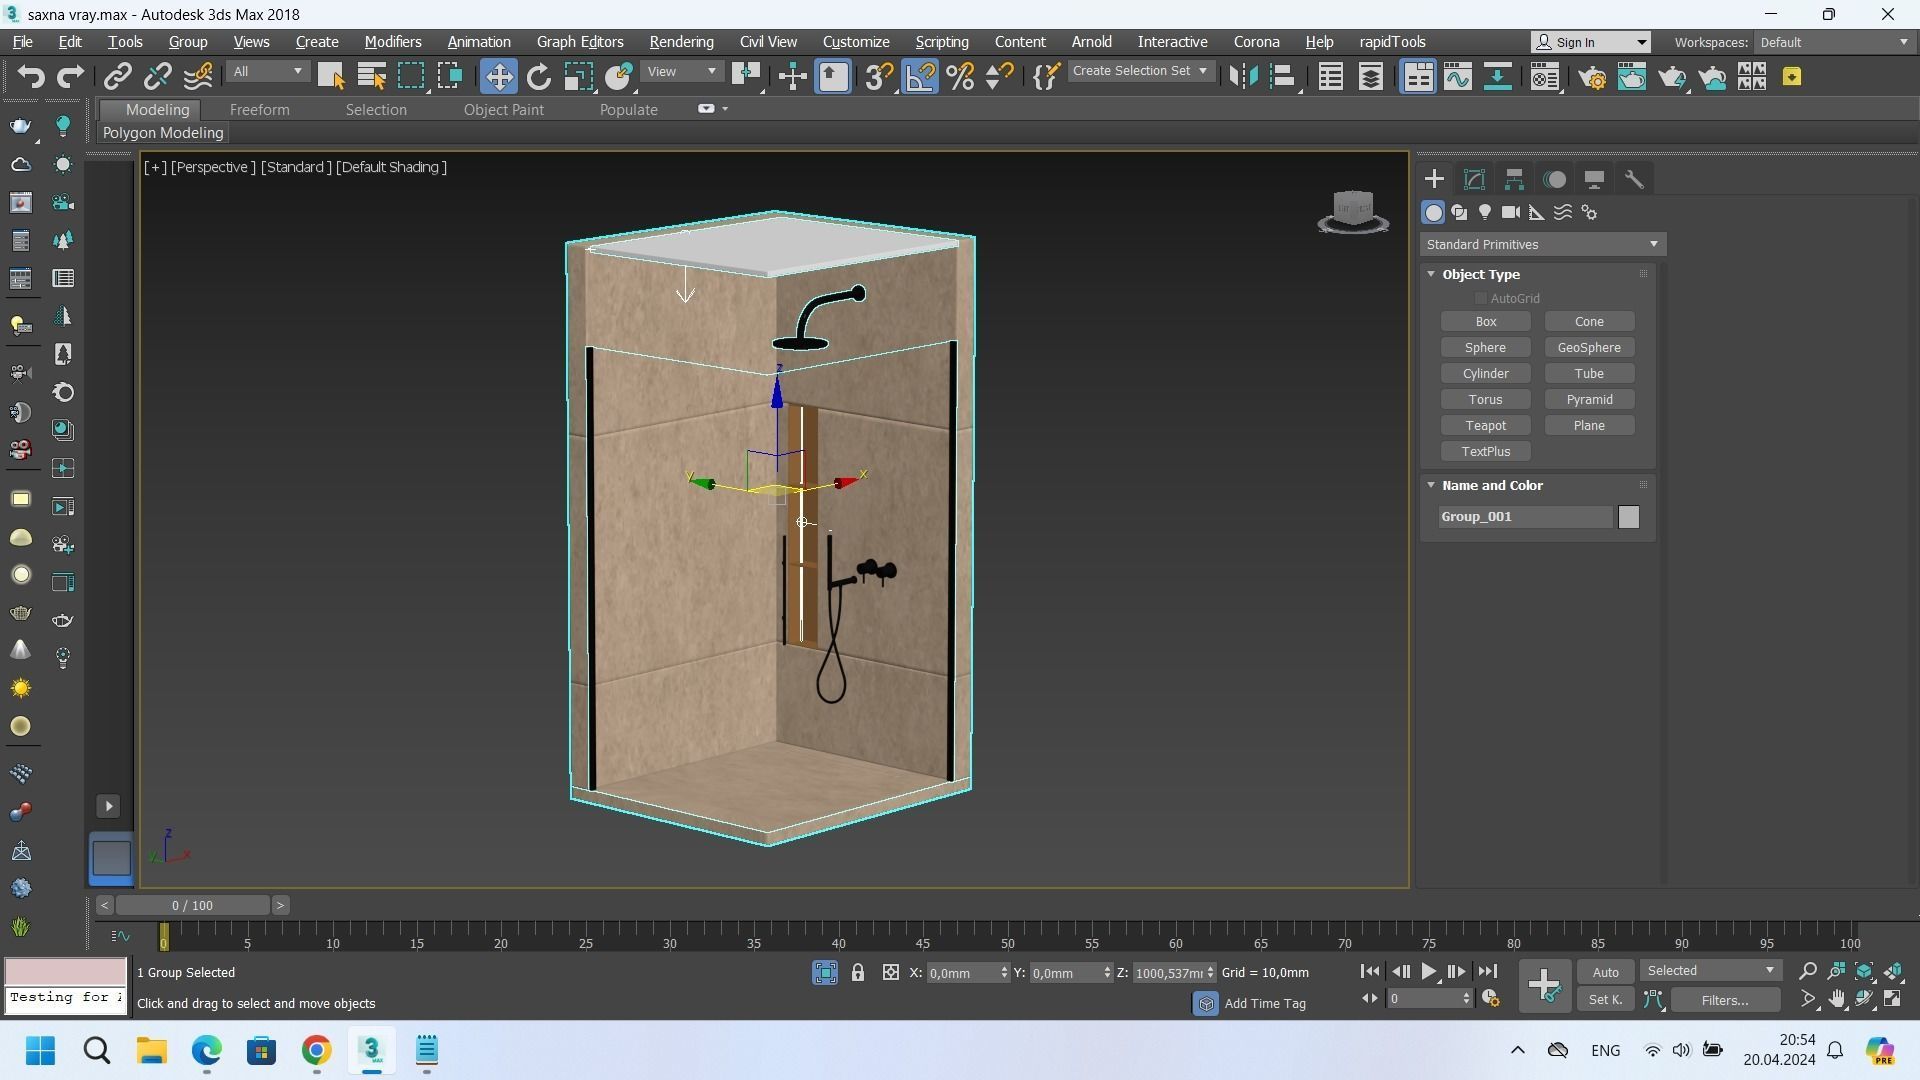
Task: Select the Lights category icon
Action: 1485,212
